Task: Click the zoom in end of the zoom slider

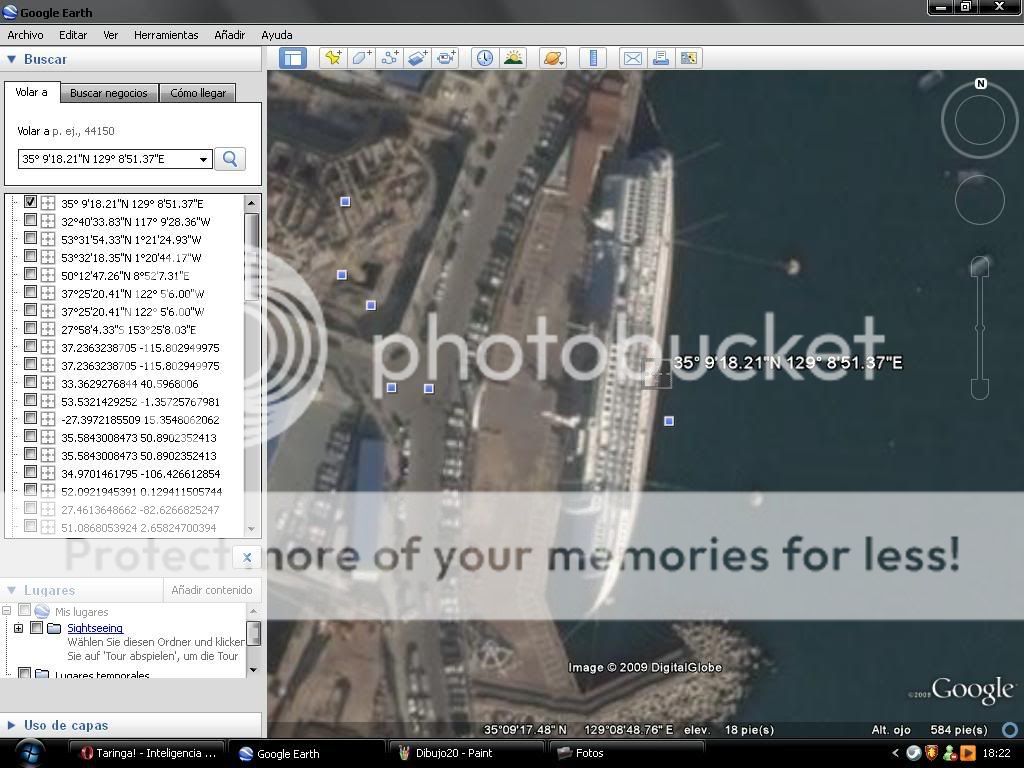Action: coord(980,266)
